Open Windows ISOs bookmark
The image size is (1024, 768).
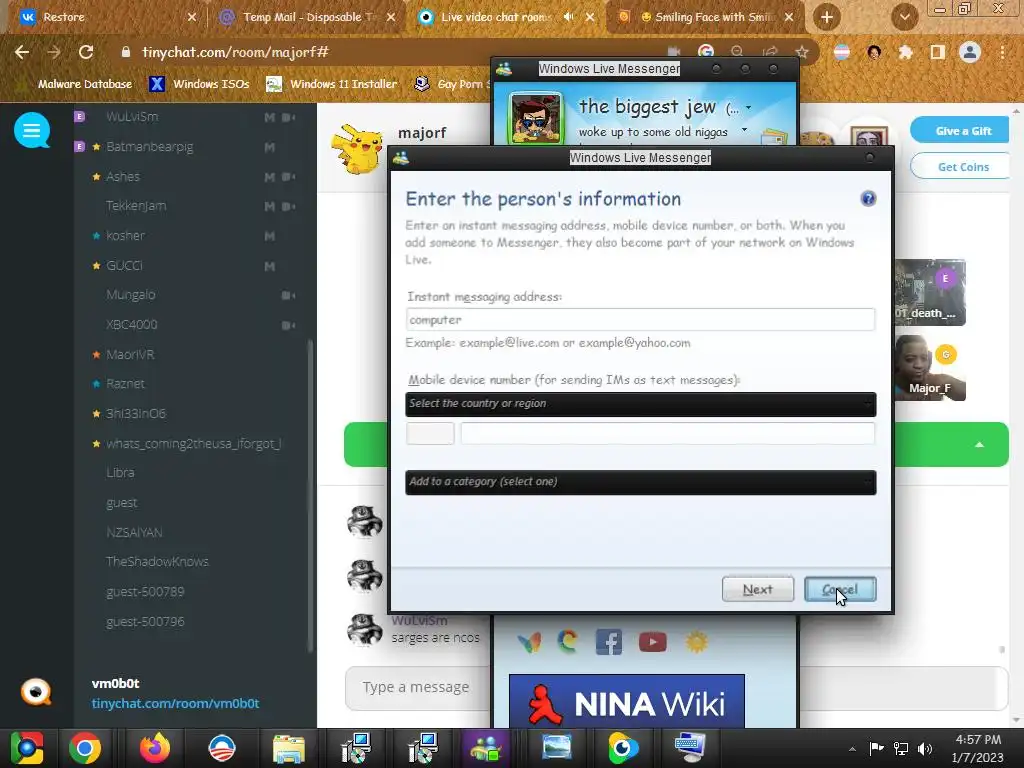pos(199,84)
